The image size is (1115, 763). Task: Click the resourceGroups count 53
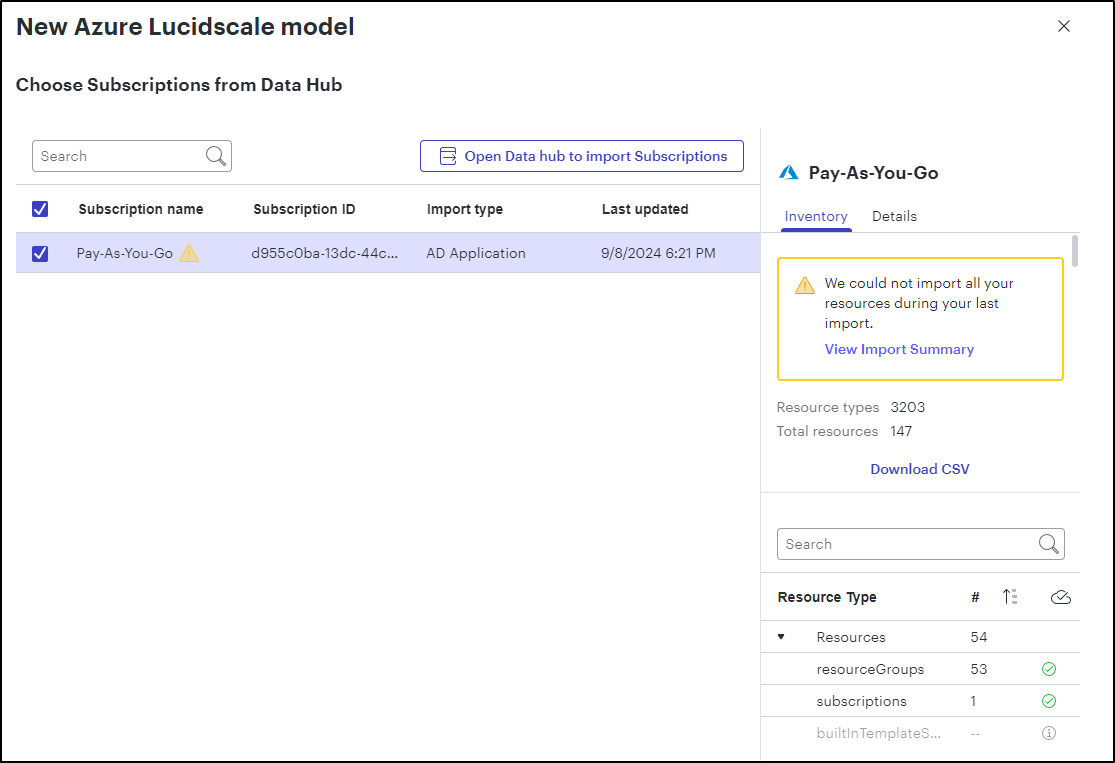point(978,669)
